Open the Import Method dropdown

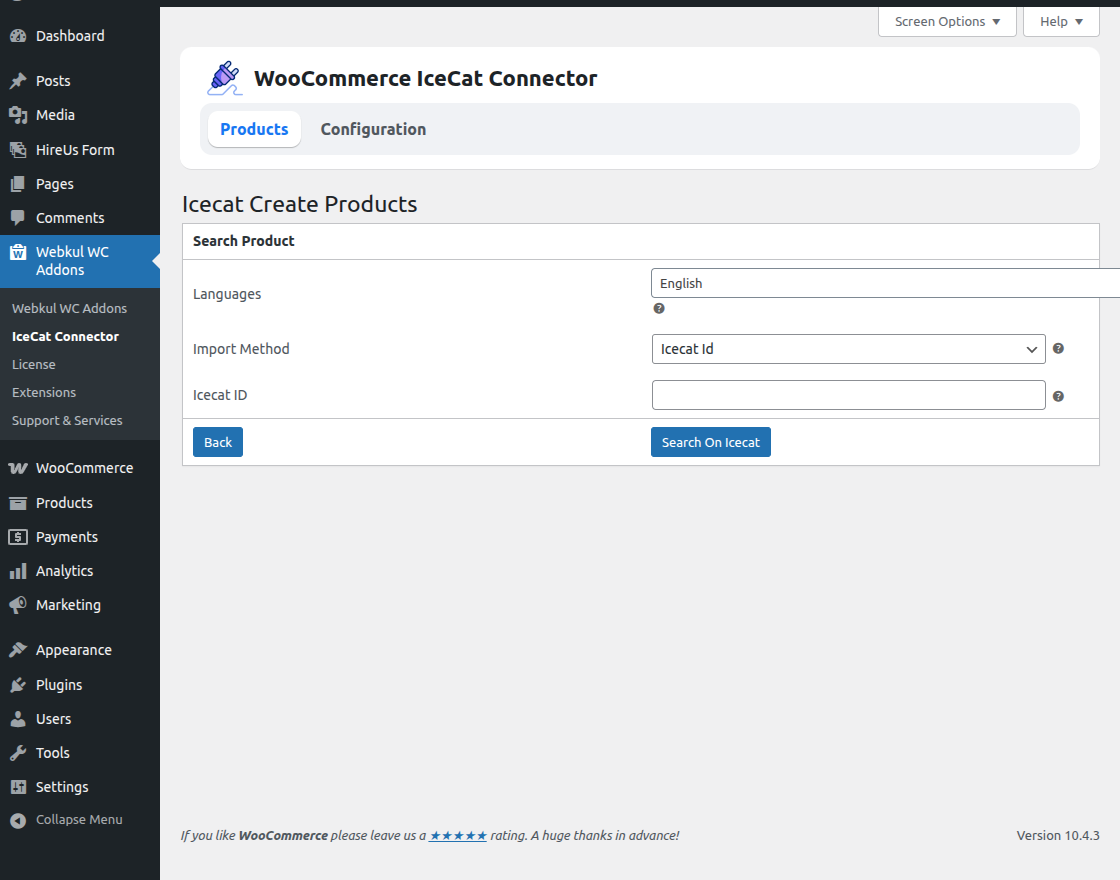point(848,349)
